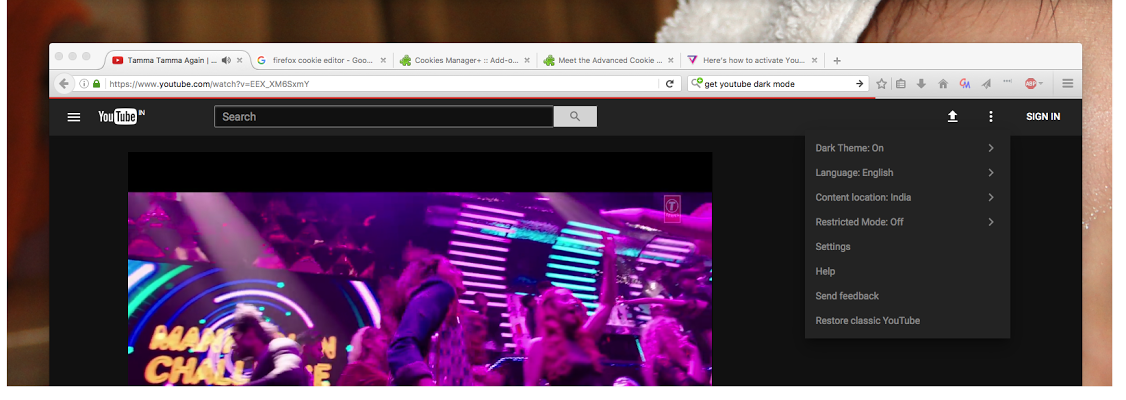The height and width of the screenshot is (400, 1126).
Task: Switch to Here's how to activate tab
Action: [753, 60]
